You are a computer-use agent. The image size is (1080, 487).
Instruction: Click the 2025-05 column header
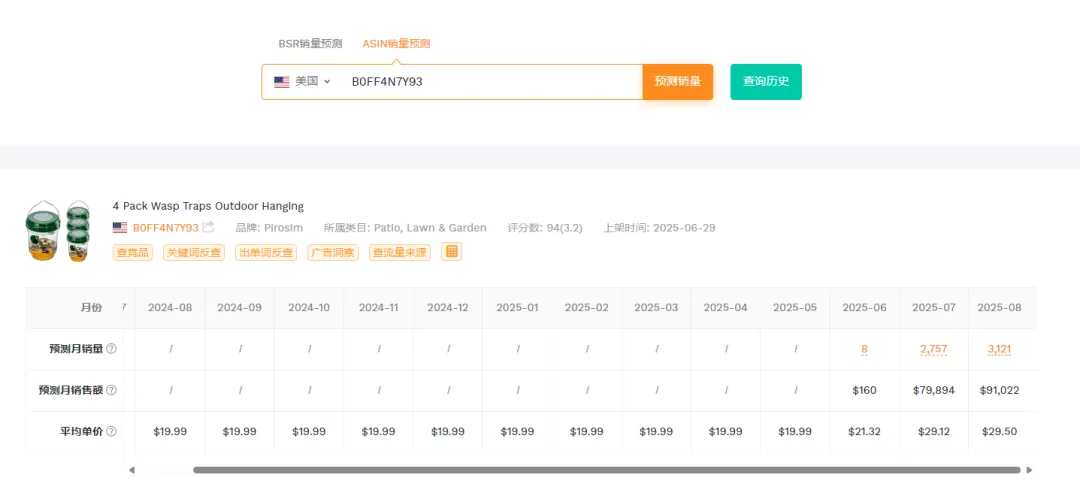795,307
